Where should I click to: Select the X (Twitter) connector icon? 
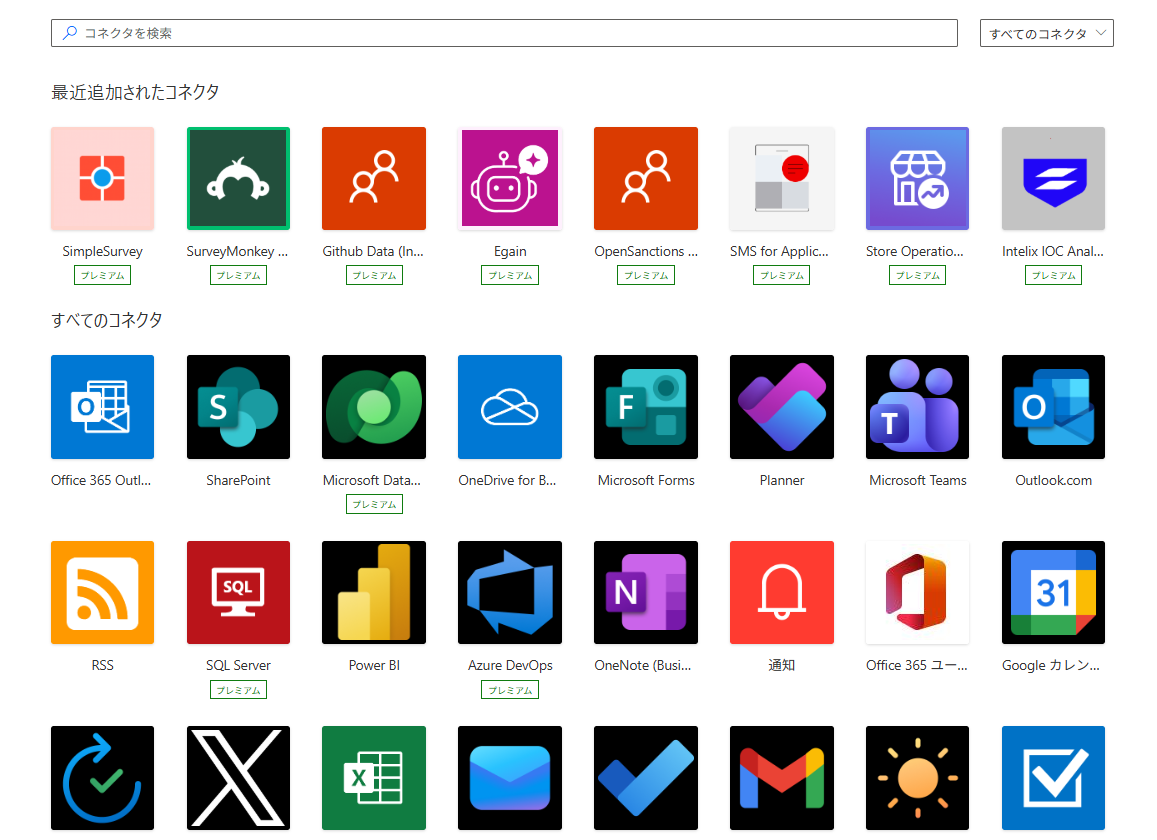click(x=238, y=778)
